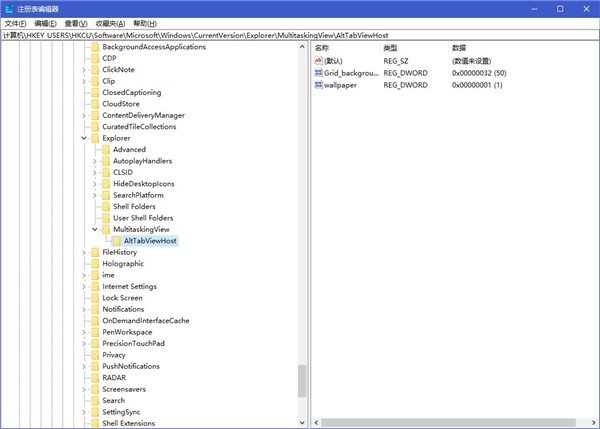The width and height of the screenshot is (600, 429).
Task: Collapse the MultitaskingView key
Action: click(x=94, y=230)
